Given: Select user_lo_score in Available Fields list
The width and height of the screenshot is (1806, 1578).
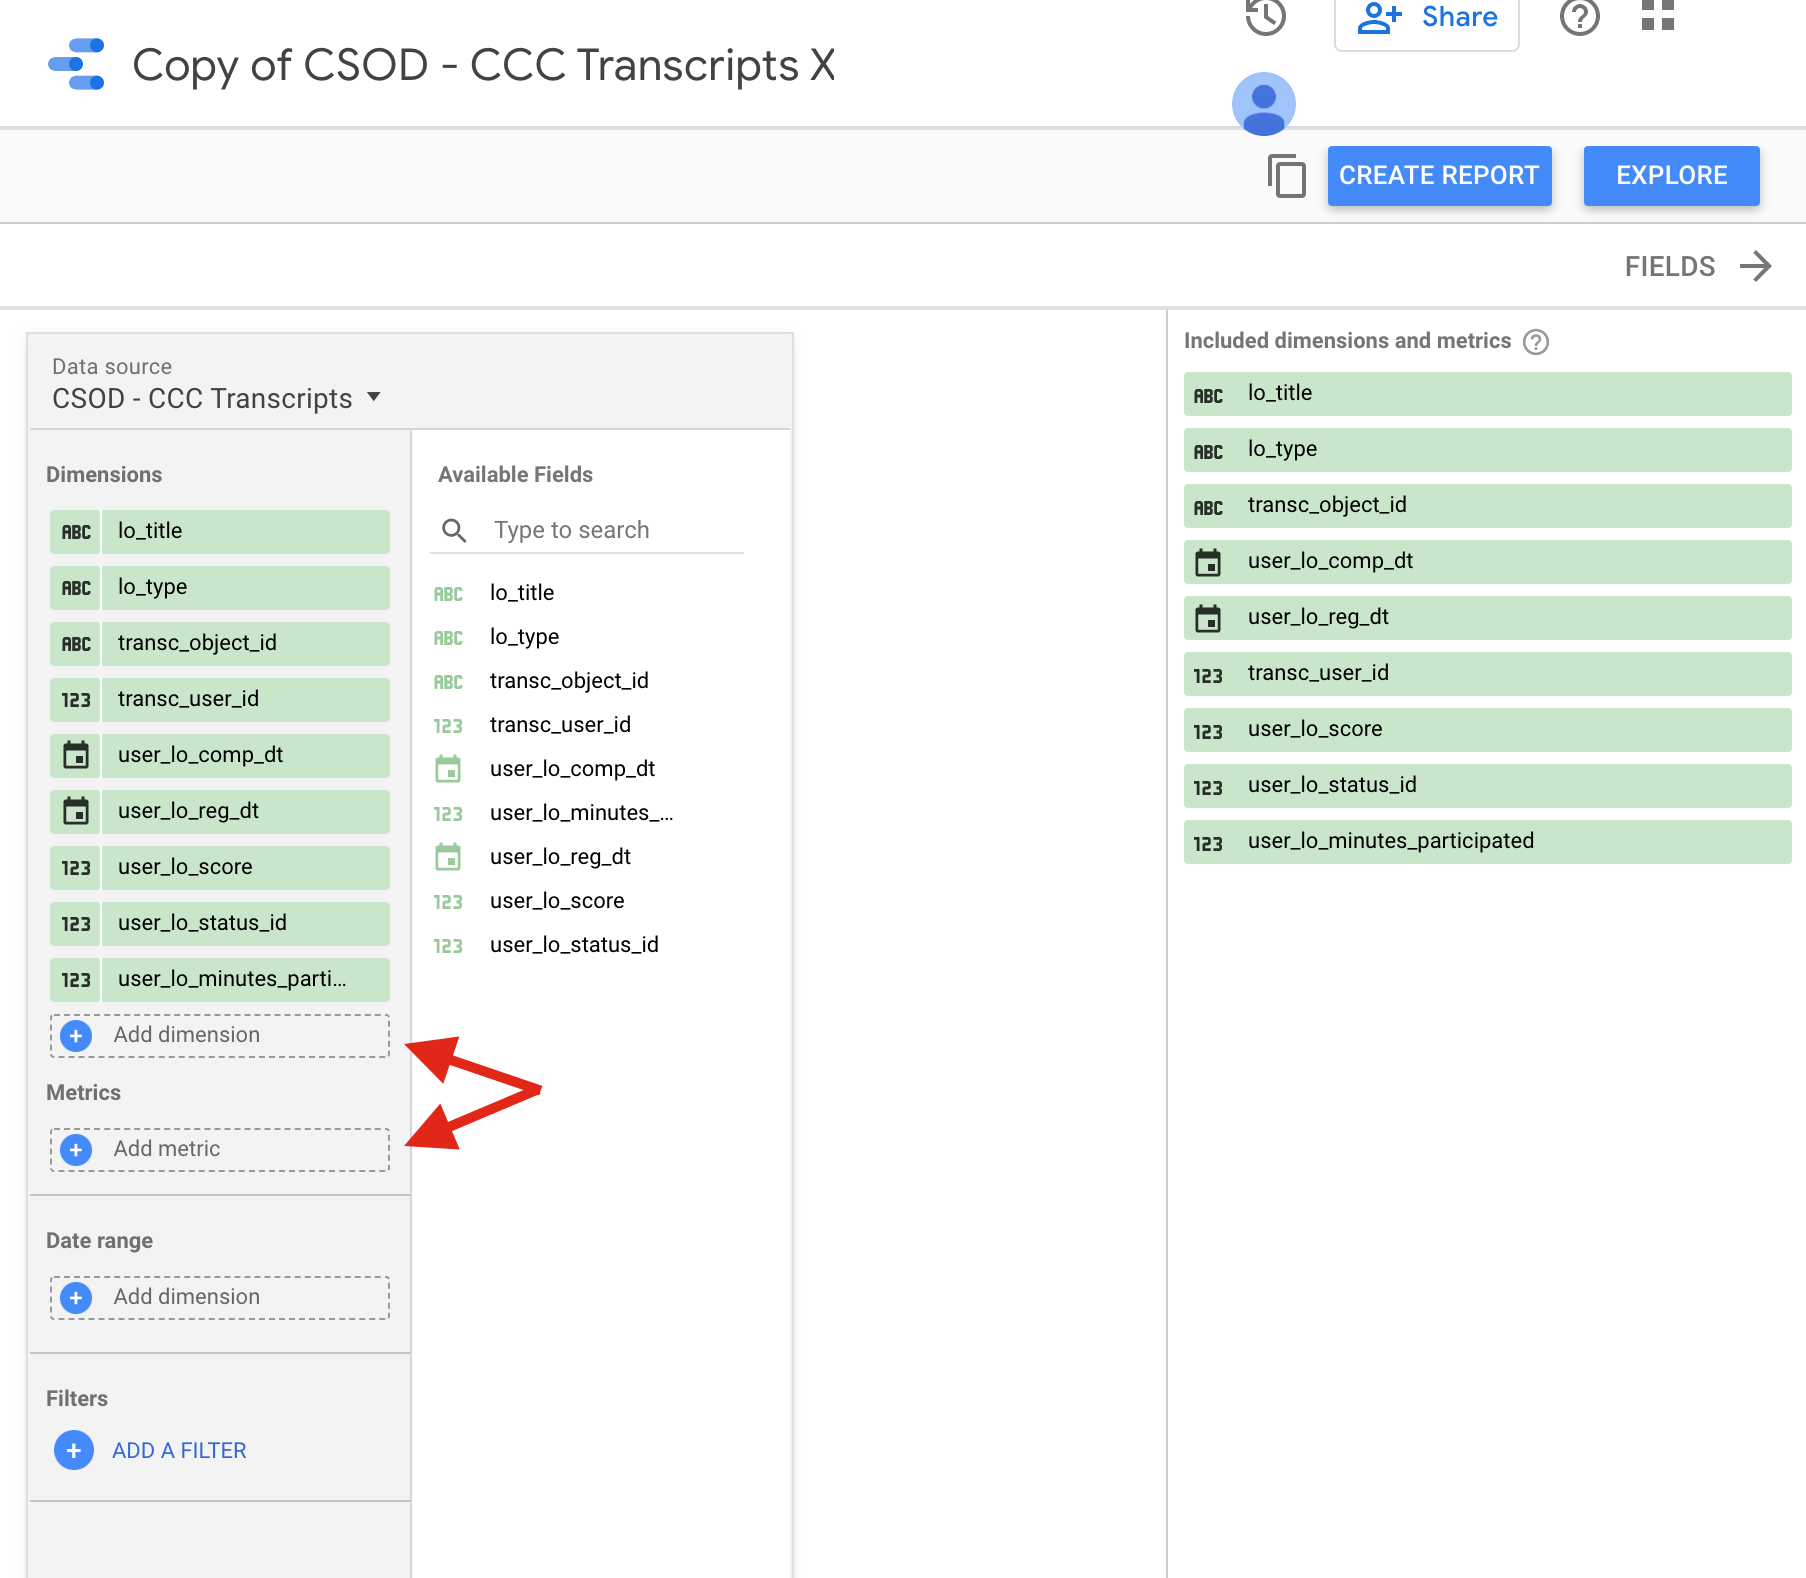Looking at the screenshot, I should [x=556, y=901].
